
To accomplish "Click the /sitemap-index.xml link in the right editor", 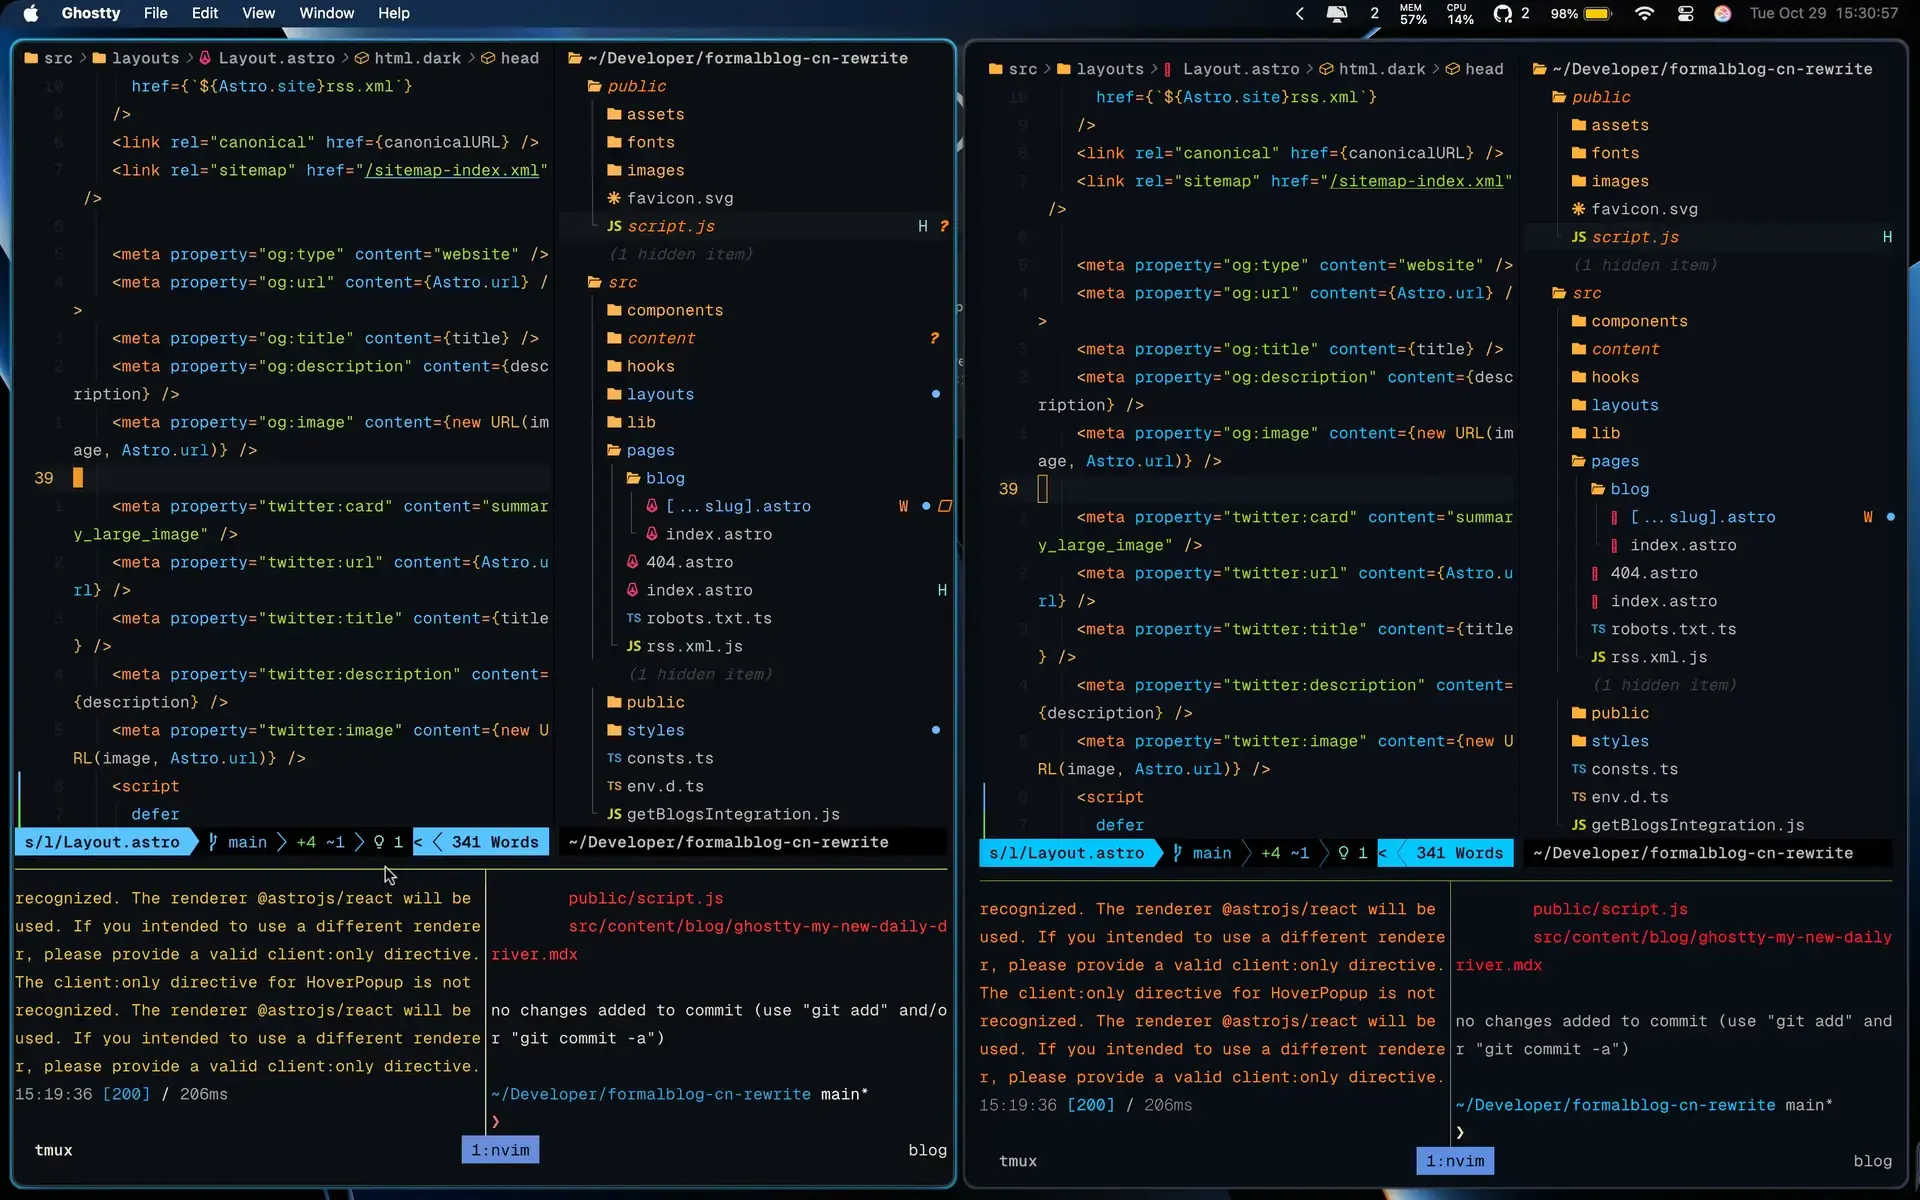I will click(1417, 181).
